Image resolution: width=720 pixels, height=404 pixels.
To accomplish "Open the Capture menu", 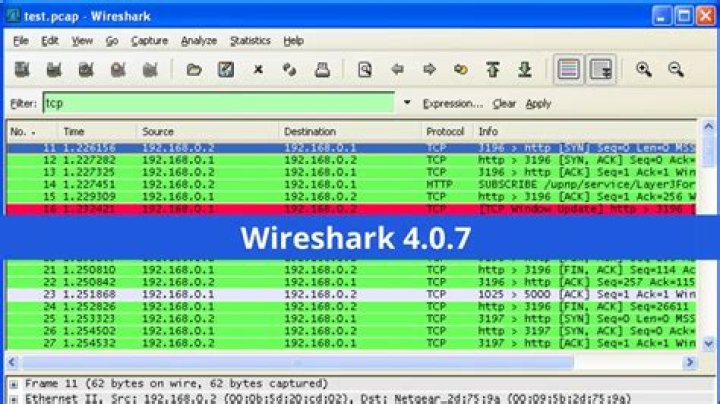I will click(149, 41).
